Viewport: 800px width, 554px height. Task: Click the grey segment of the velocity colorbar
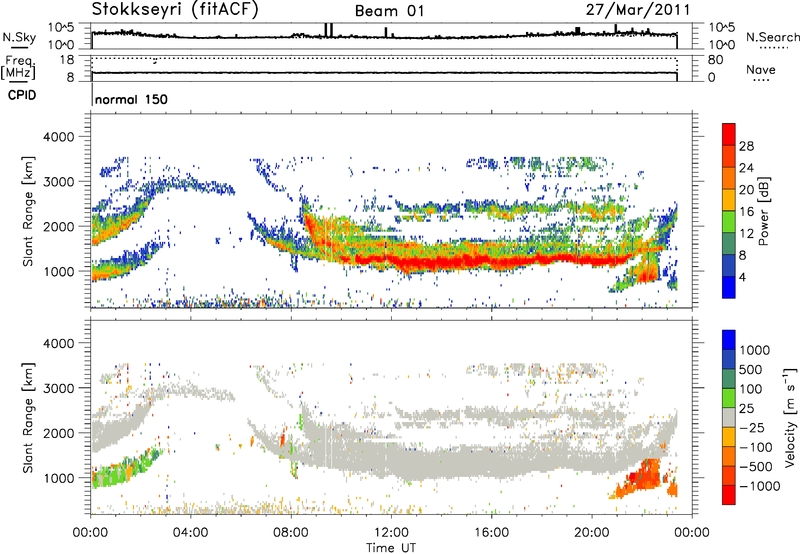click(x=729, y=418)
